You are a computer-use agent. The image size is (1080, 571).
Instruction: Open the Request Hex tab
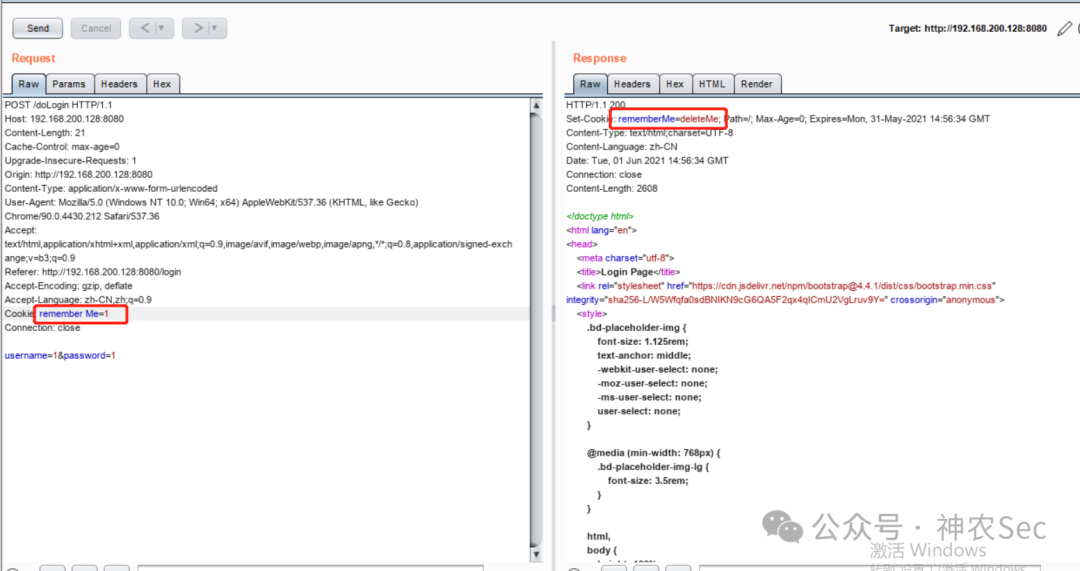click(162, 84)
